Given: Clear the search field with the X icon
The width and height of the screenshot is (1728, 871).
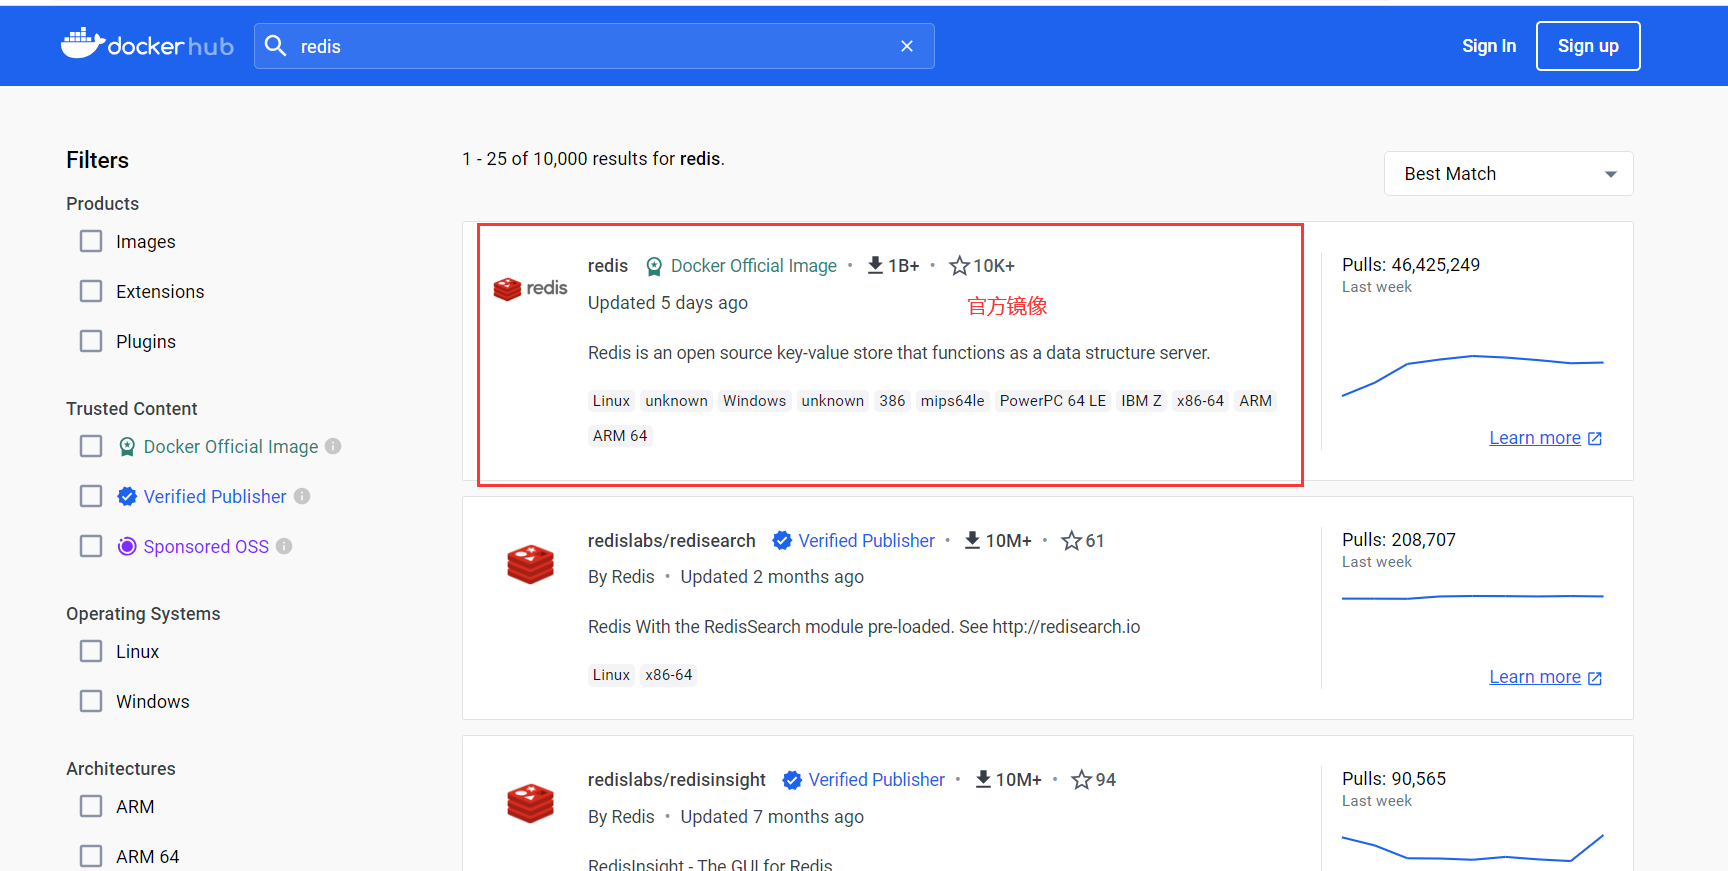Looking at the screenshot, I should (907, 46).
